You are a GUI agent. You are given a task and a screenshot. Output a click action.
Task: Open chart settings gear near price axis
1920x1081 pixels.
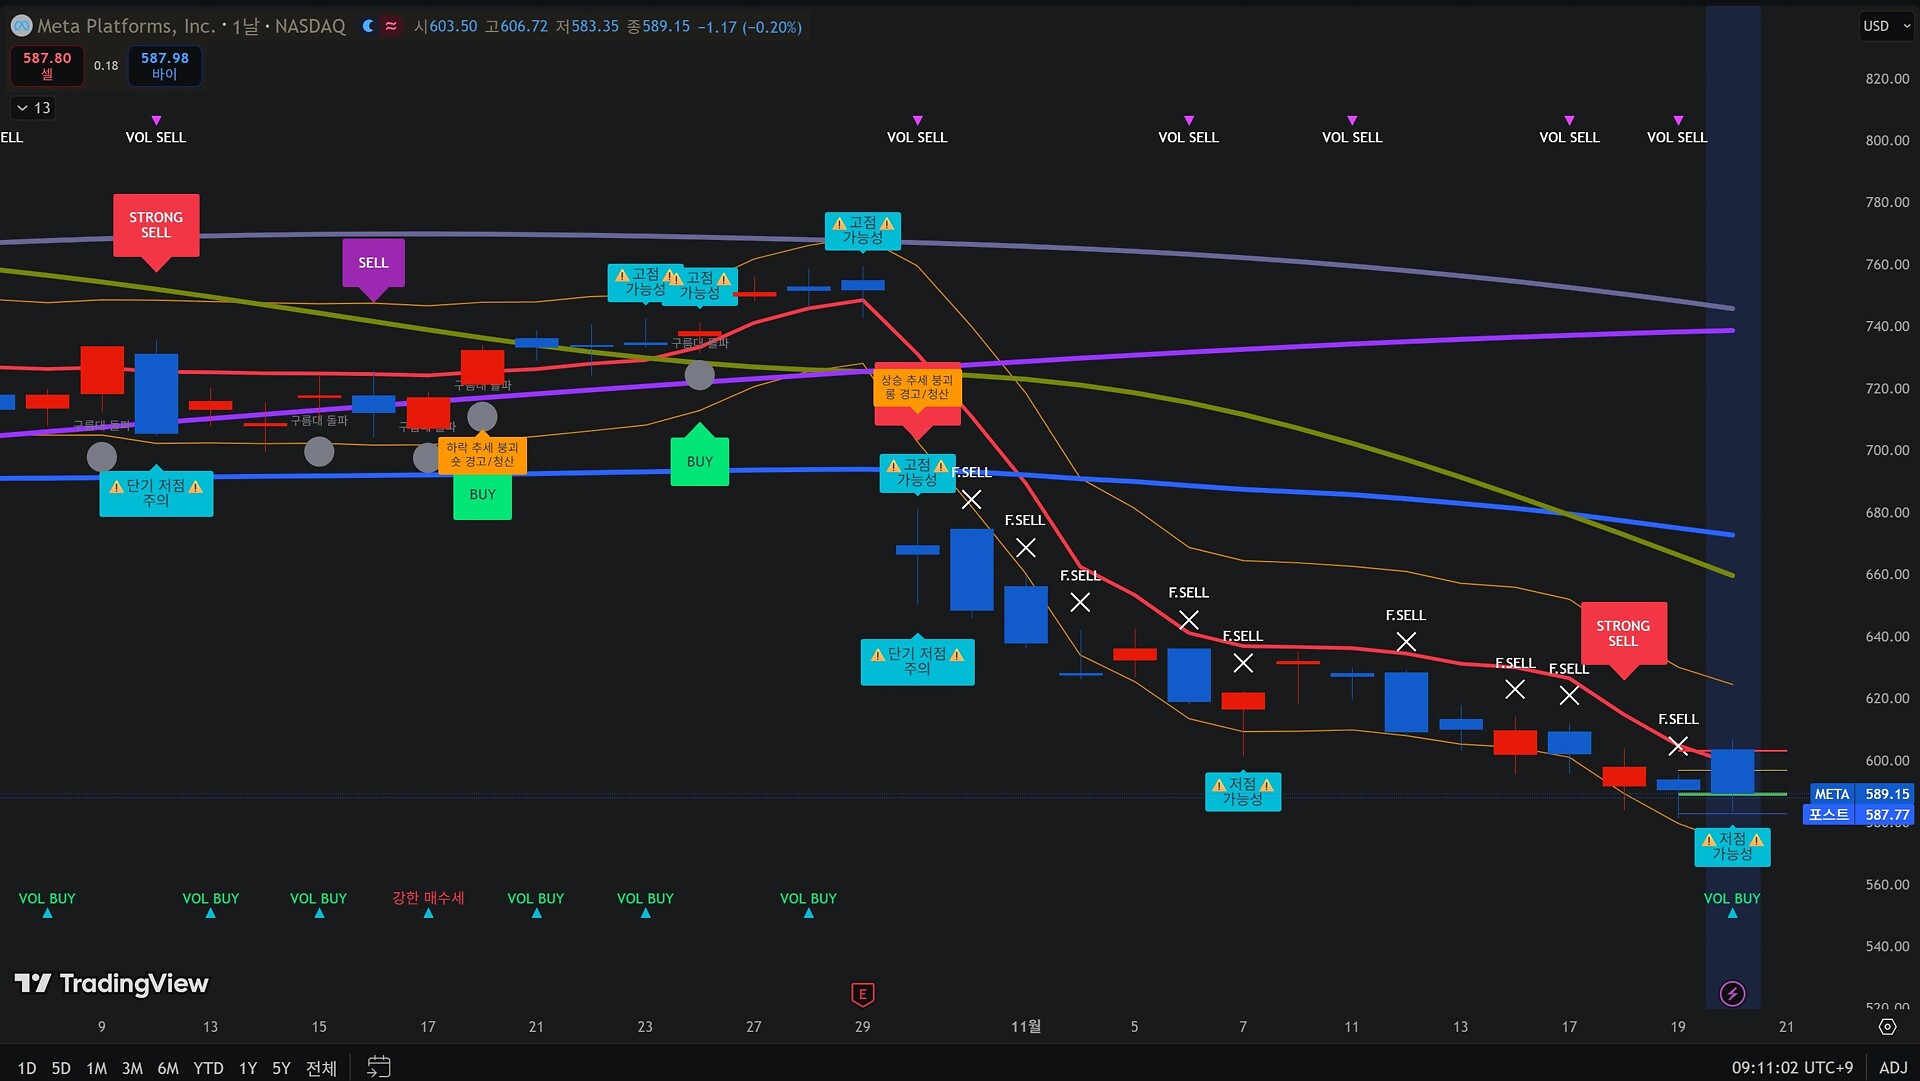pos(1887,1027)
